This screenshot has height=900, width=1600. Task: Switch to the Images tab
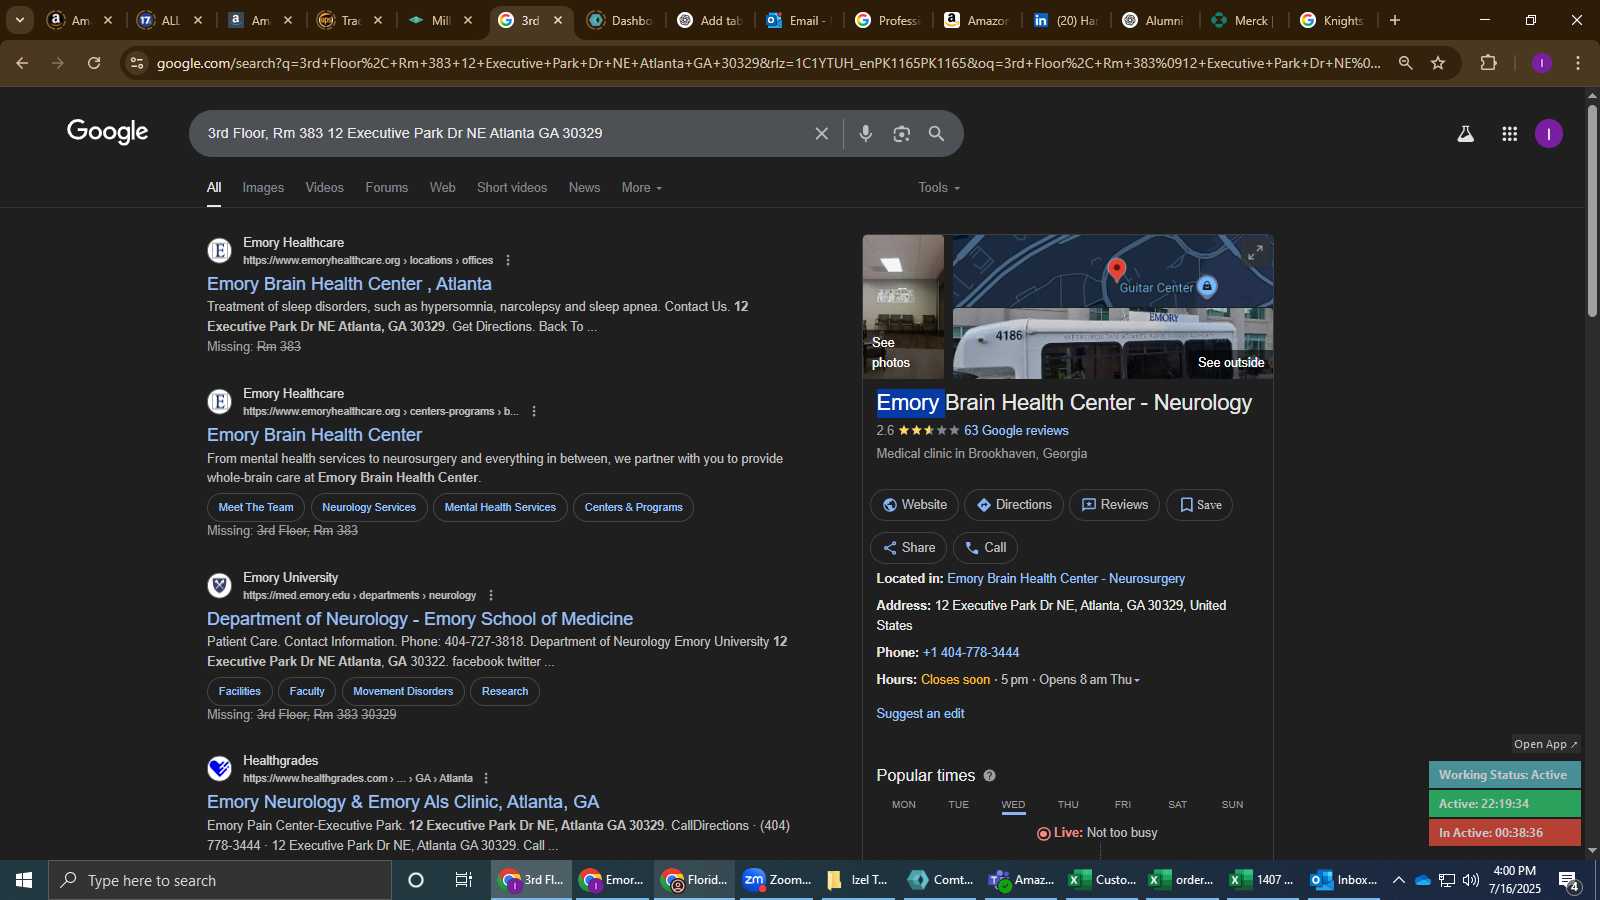coord(263,188)
